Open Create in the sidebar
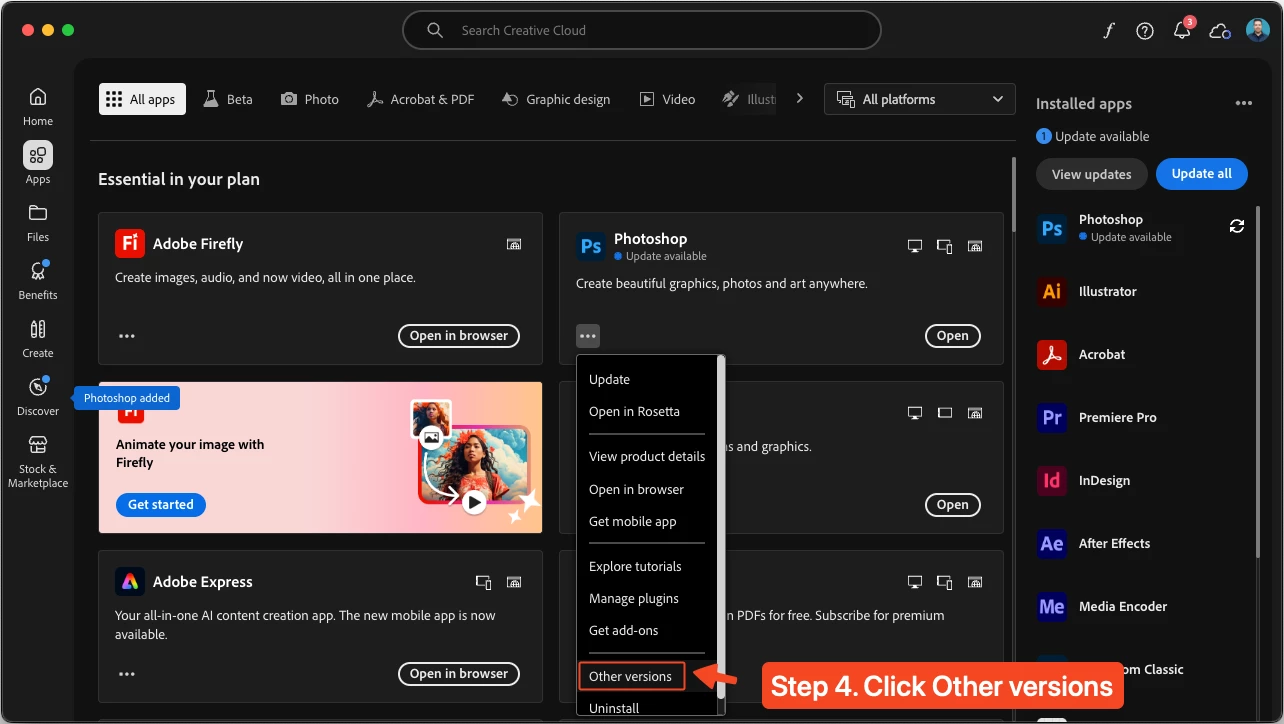Viewport: 1284px width, 724px height. click(x=38, y=338)
